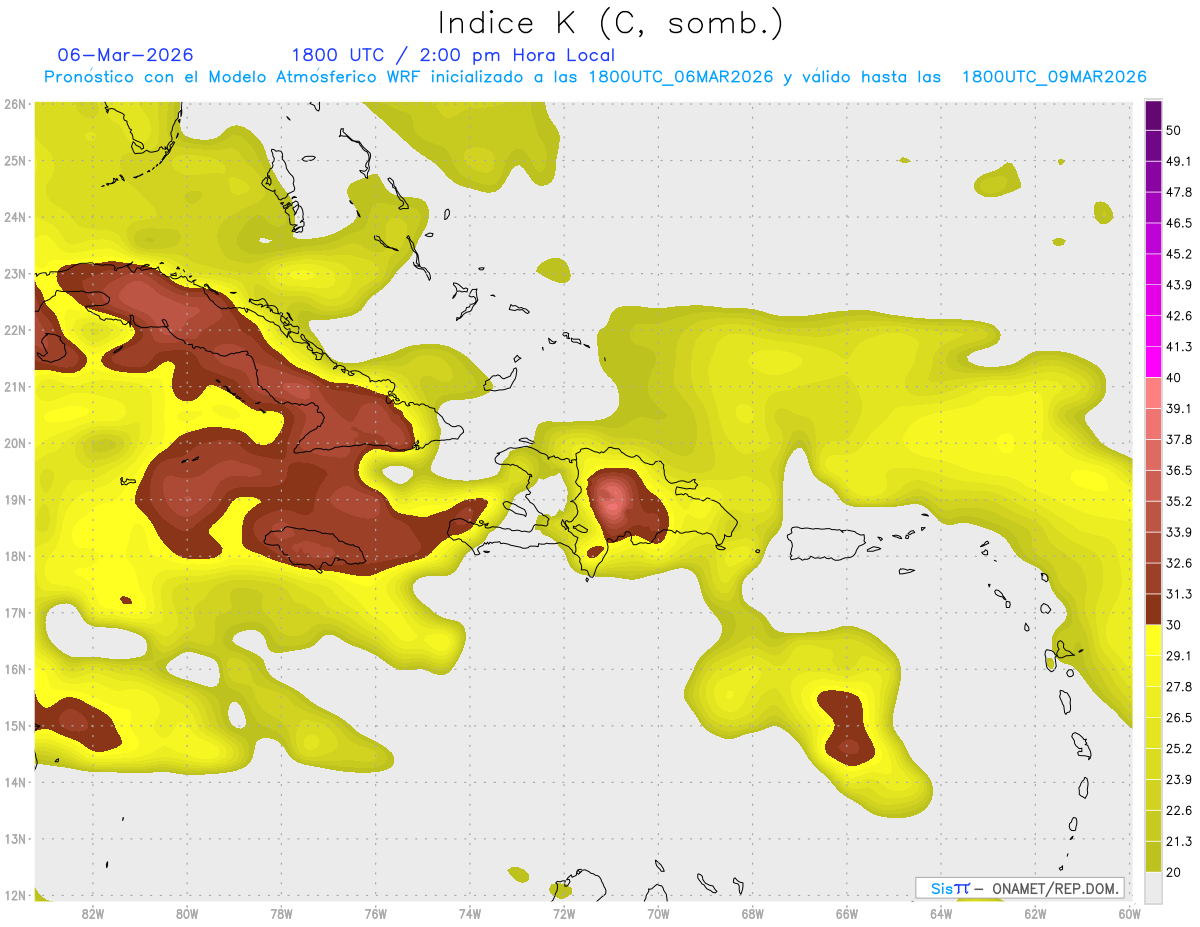The image size is (1200, 927).
Task: Click the "1800UTC_09MAR2026" valid-until time text
Action: coord(1054,77)
